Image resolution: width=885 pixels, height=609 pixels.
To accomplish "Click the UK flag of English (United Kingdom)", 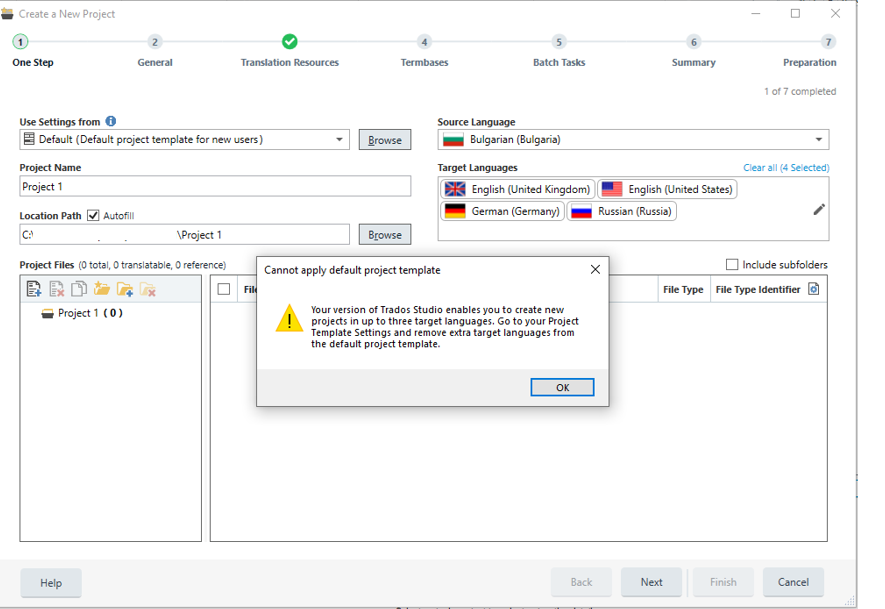I will point(455,189).
